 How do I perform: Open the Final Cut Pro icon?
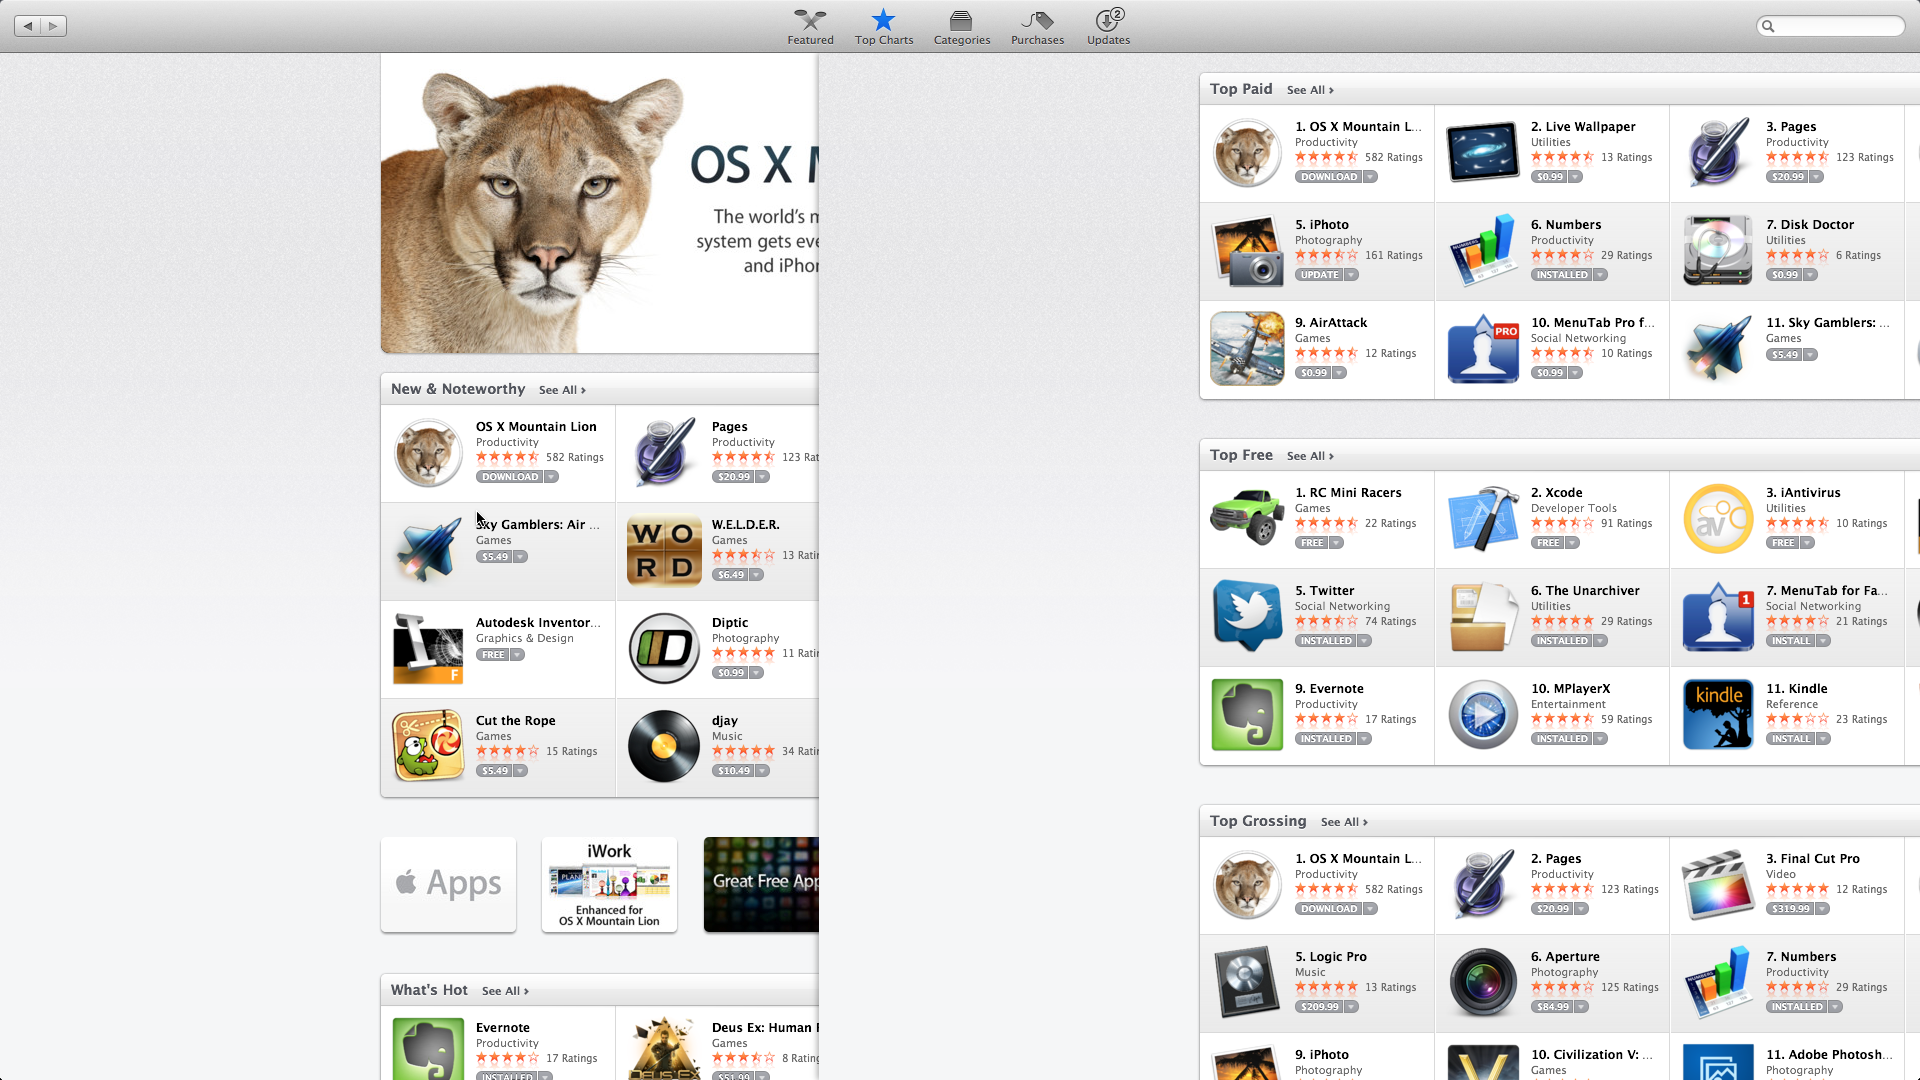point(1718,885)
